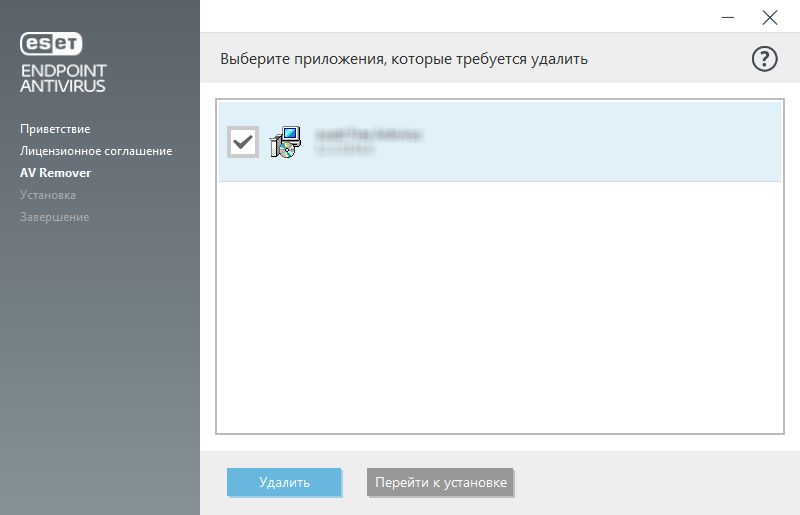
Task: Click the greyed-out Установка step
Action: click(x=47, y=195)
